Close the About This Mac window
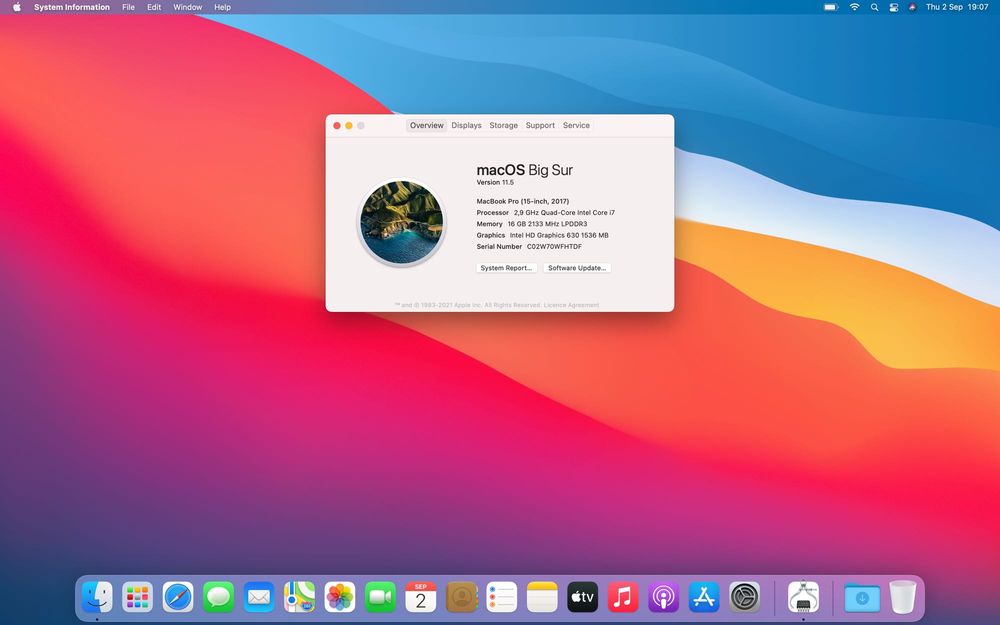 point(337,126)
